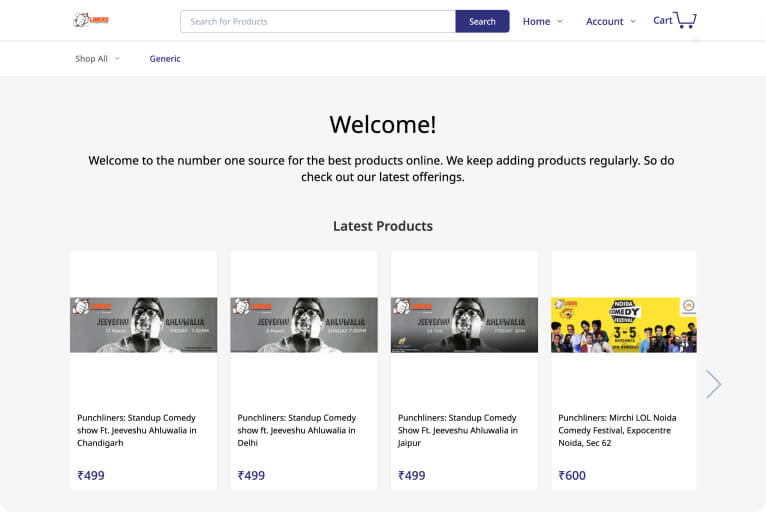The image size is (766, 512).
Task: Expand the Shop All category menu
Action: 97,59
